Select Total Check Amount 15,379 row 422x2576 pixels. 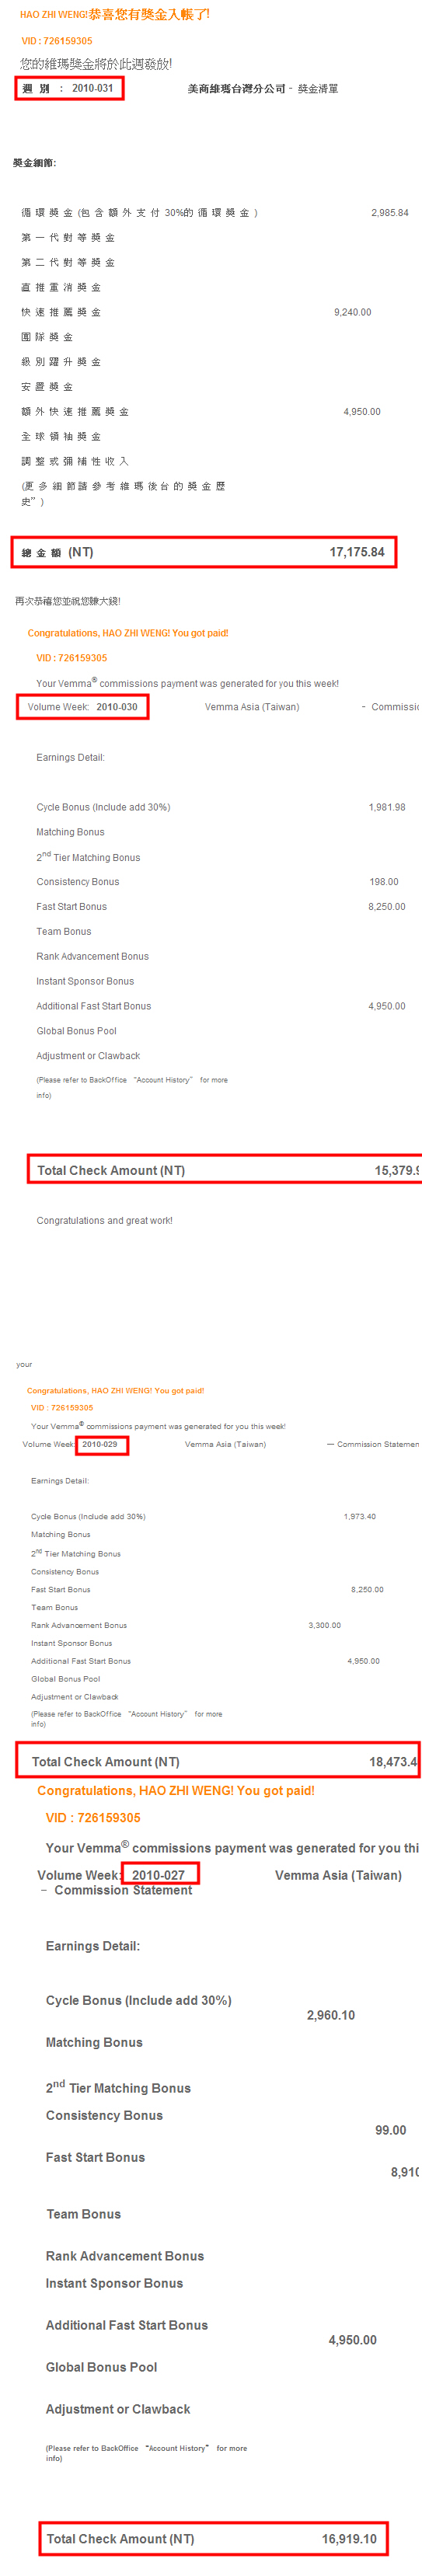pyautogui.click(x=225, y=1170)
